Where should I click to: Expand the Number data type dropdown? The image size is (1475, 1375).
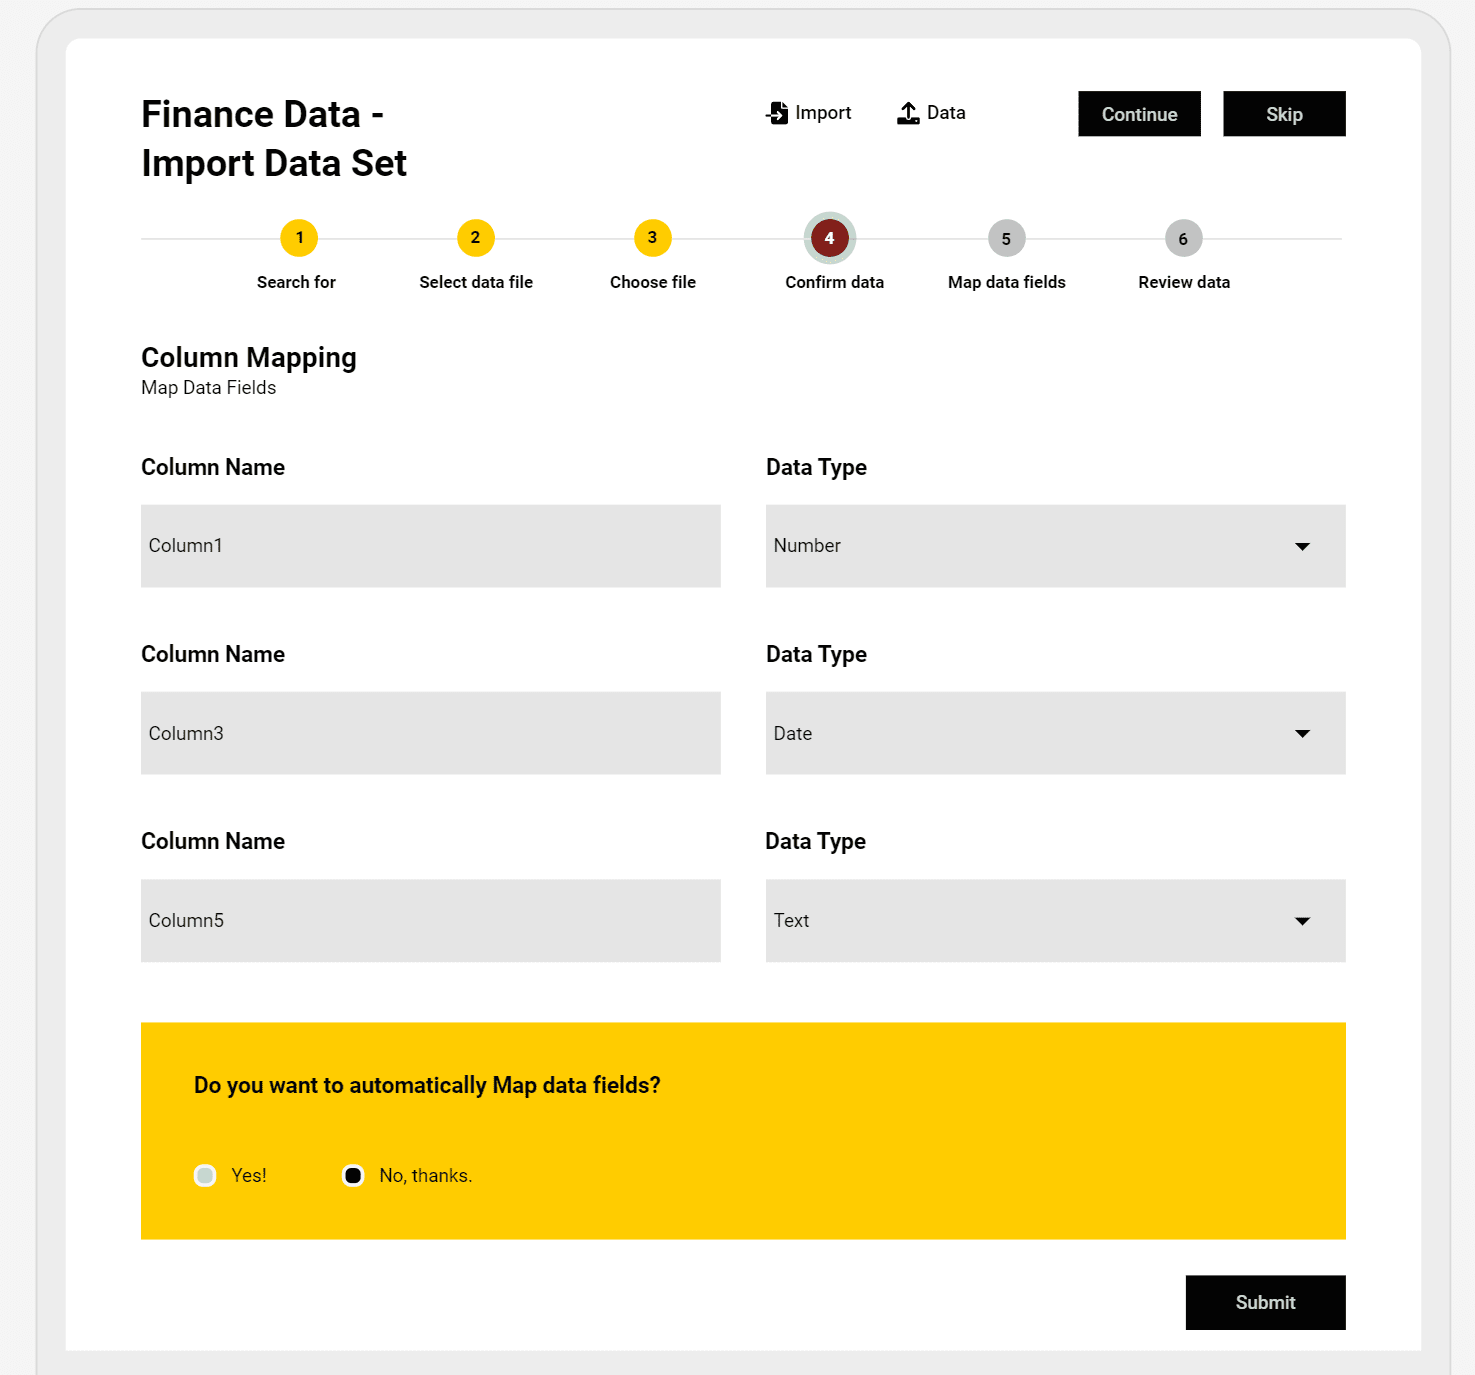[1056, 546]
